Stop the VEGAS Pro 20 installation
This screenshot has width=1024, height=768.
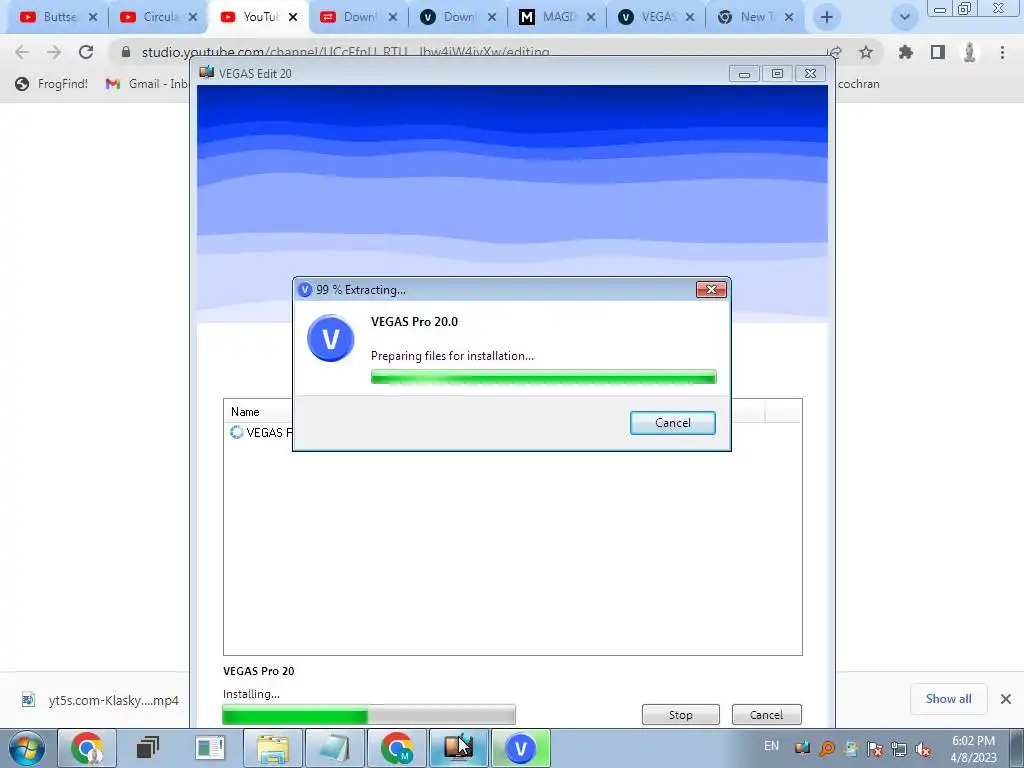(x=680, y=714)
